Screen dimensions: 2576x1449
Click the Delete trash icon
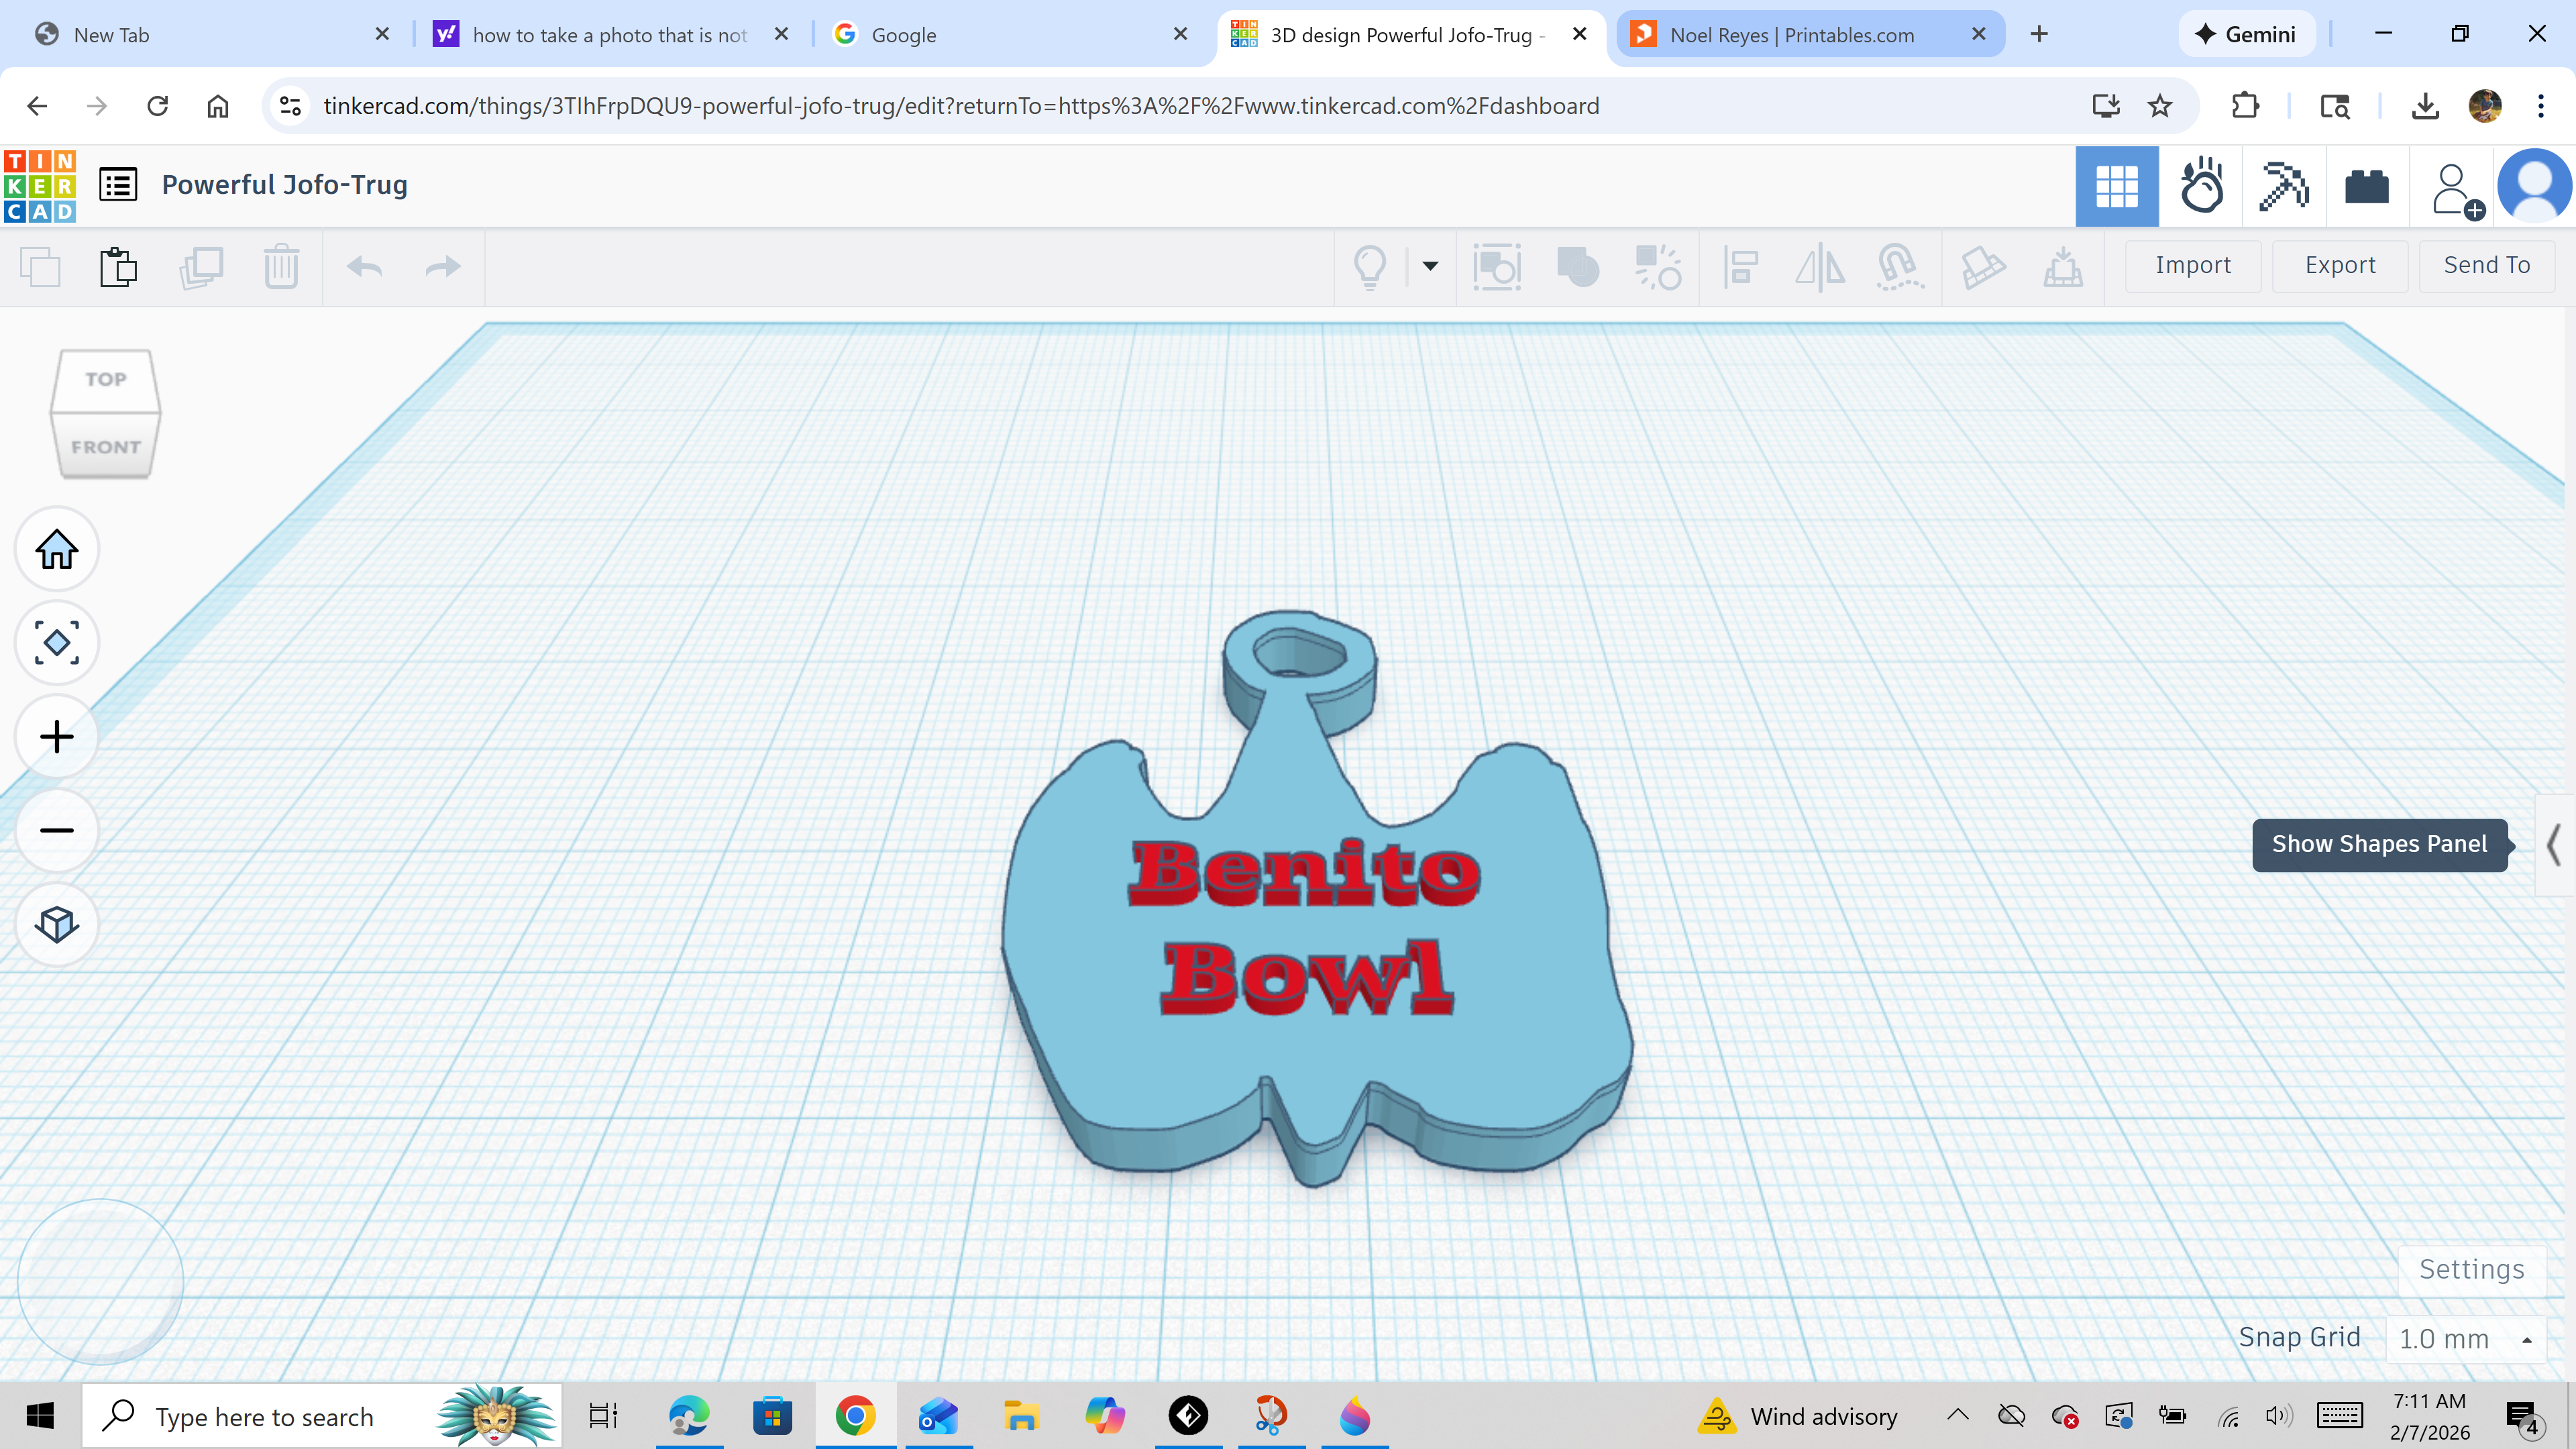[x=281, y=267]
